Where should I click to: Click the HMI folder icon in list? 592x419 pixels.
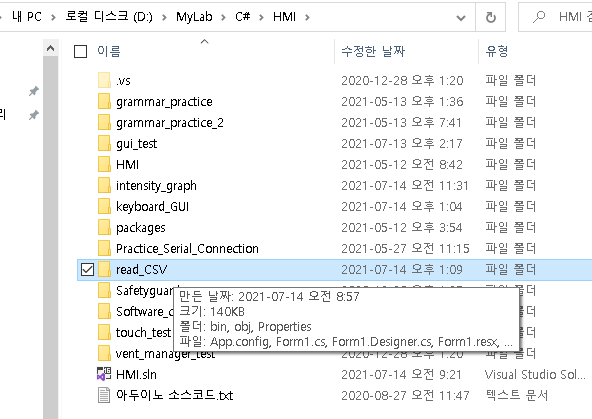pos(104,165)
